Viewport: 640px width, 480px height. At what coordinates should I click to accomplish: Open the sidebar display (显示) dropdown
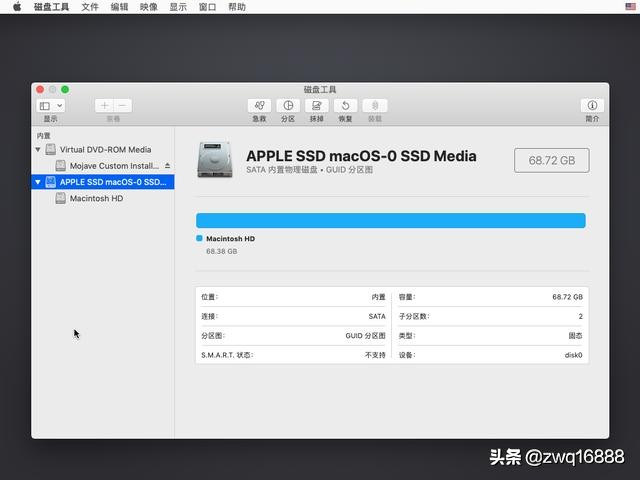pyautogui.click(x=50, y=105)
